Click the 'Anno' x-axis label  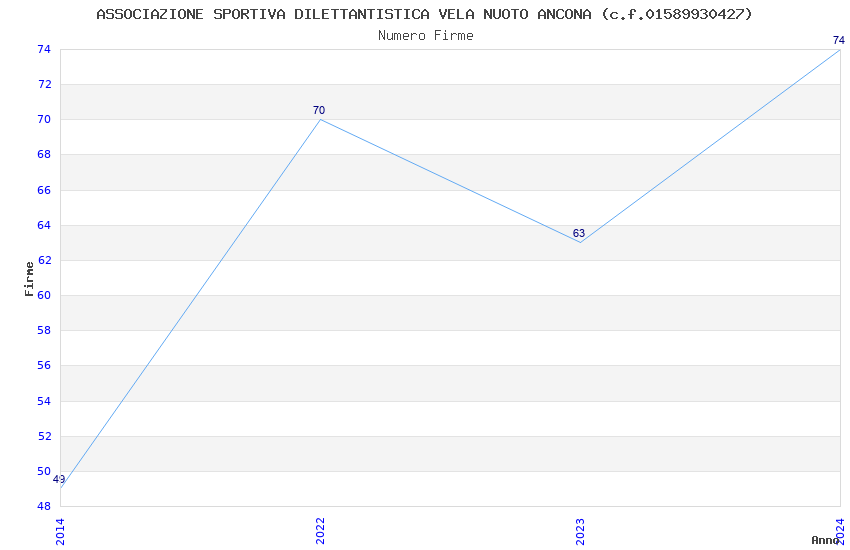pos(824,540)
